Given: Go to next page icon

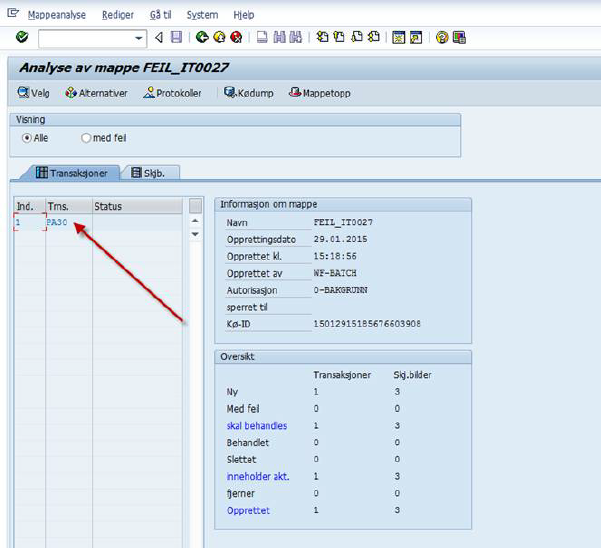Looking at the screenshot, I should click(x=357, y=37).
